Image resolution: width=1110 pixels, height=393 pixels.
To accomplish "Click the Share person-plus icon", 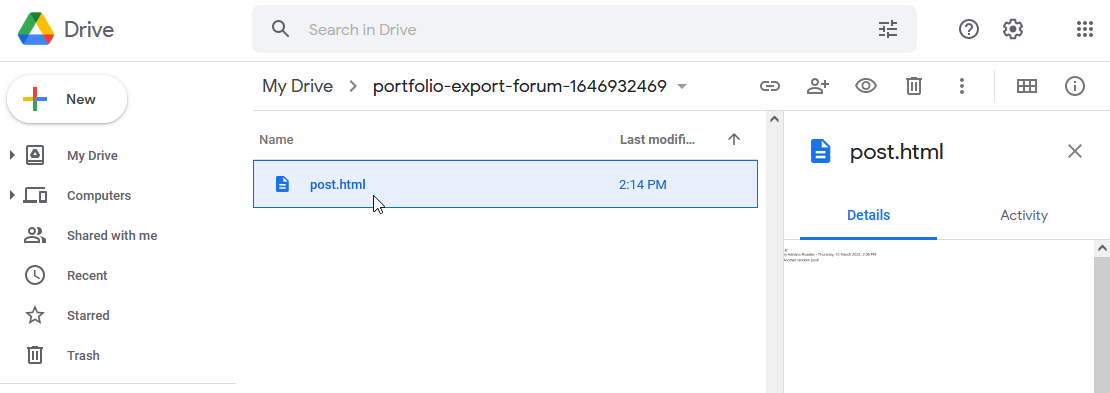I will [818, 86].
